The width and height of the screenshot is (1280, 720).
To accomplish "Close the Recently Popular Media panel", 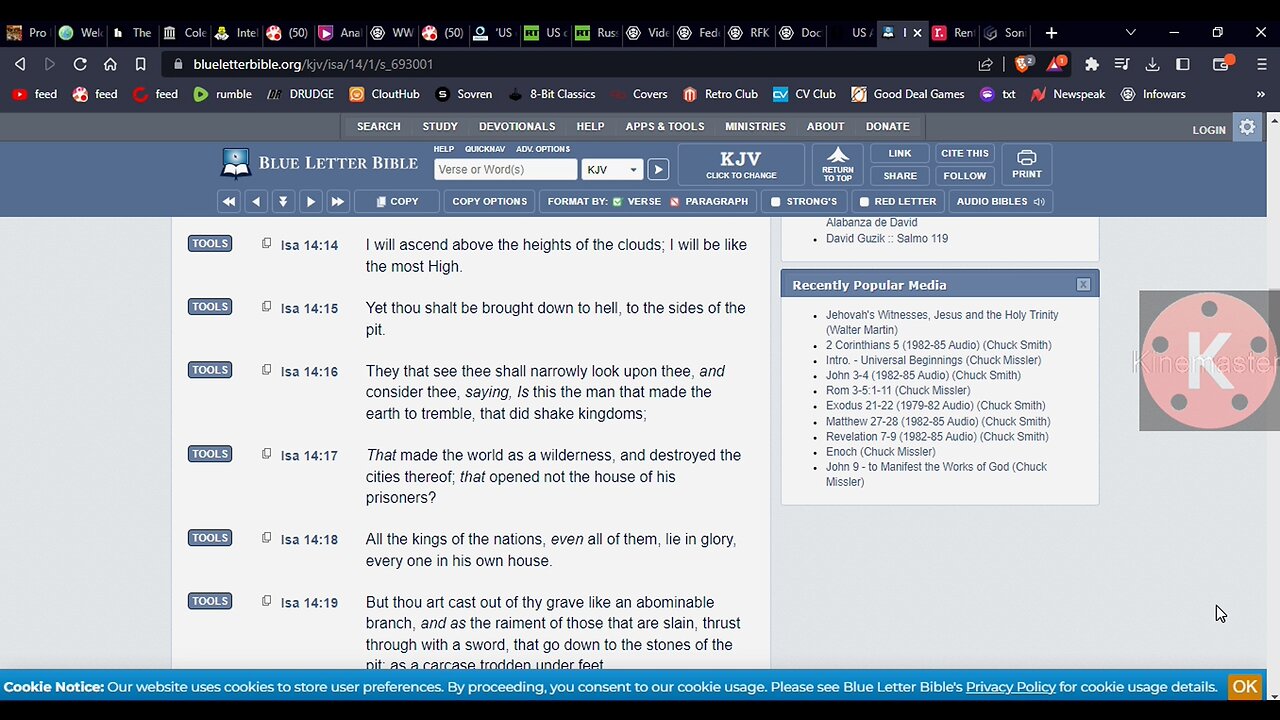I will pos(1083,285).
